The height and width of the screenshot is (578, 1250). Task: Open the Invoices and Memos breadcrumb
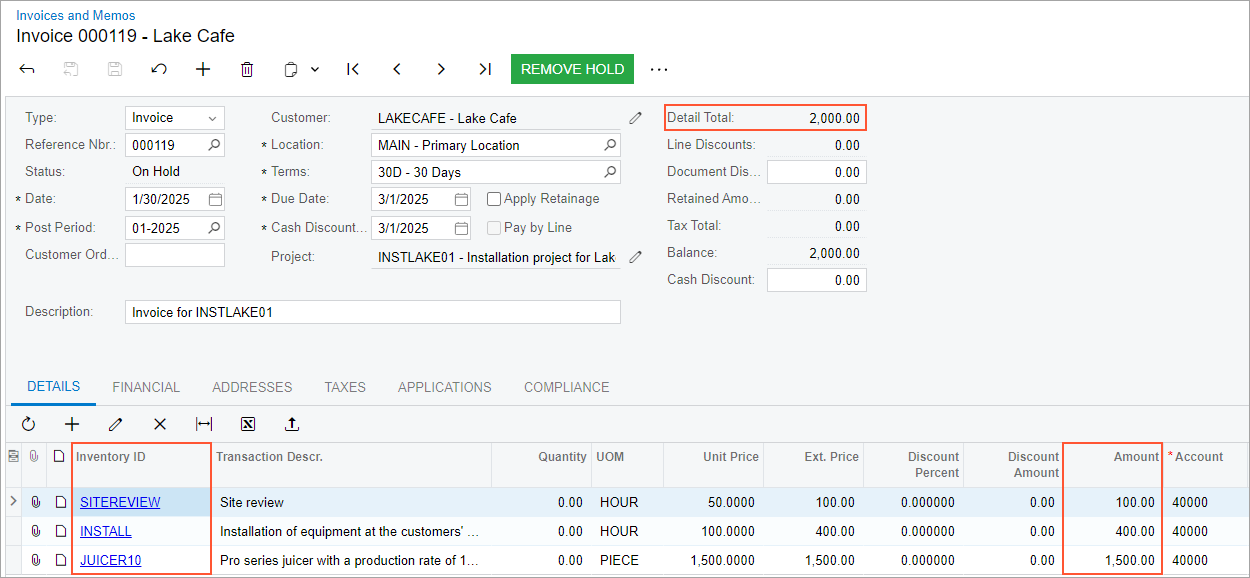coord(76,15)
